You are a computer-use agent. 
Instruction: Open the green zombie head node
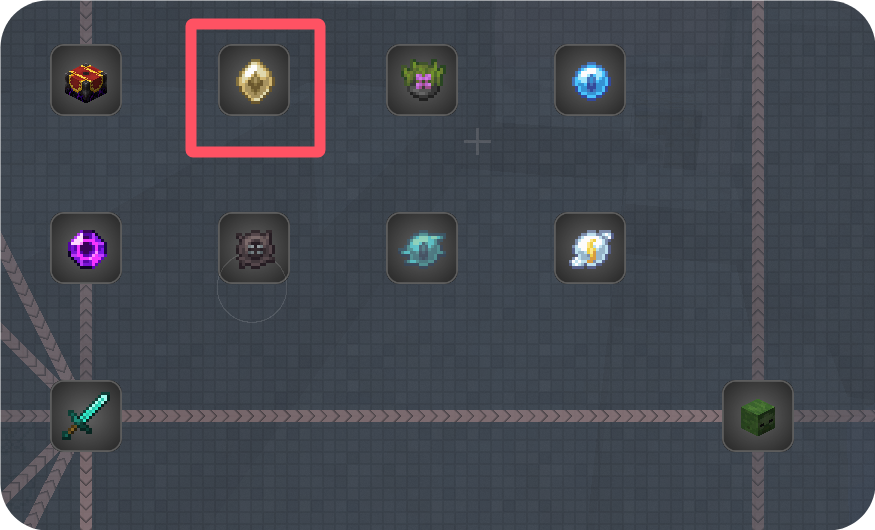point(758,416)
